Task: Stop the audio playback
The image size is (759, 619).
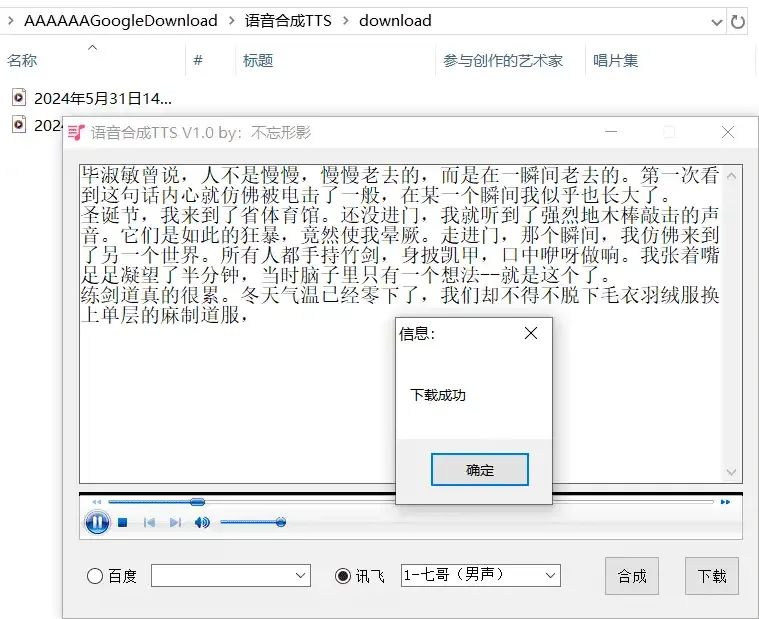Action: point(122,523)
